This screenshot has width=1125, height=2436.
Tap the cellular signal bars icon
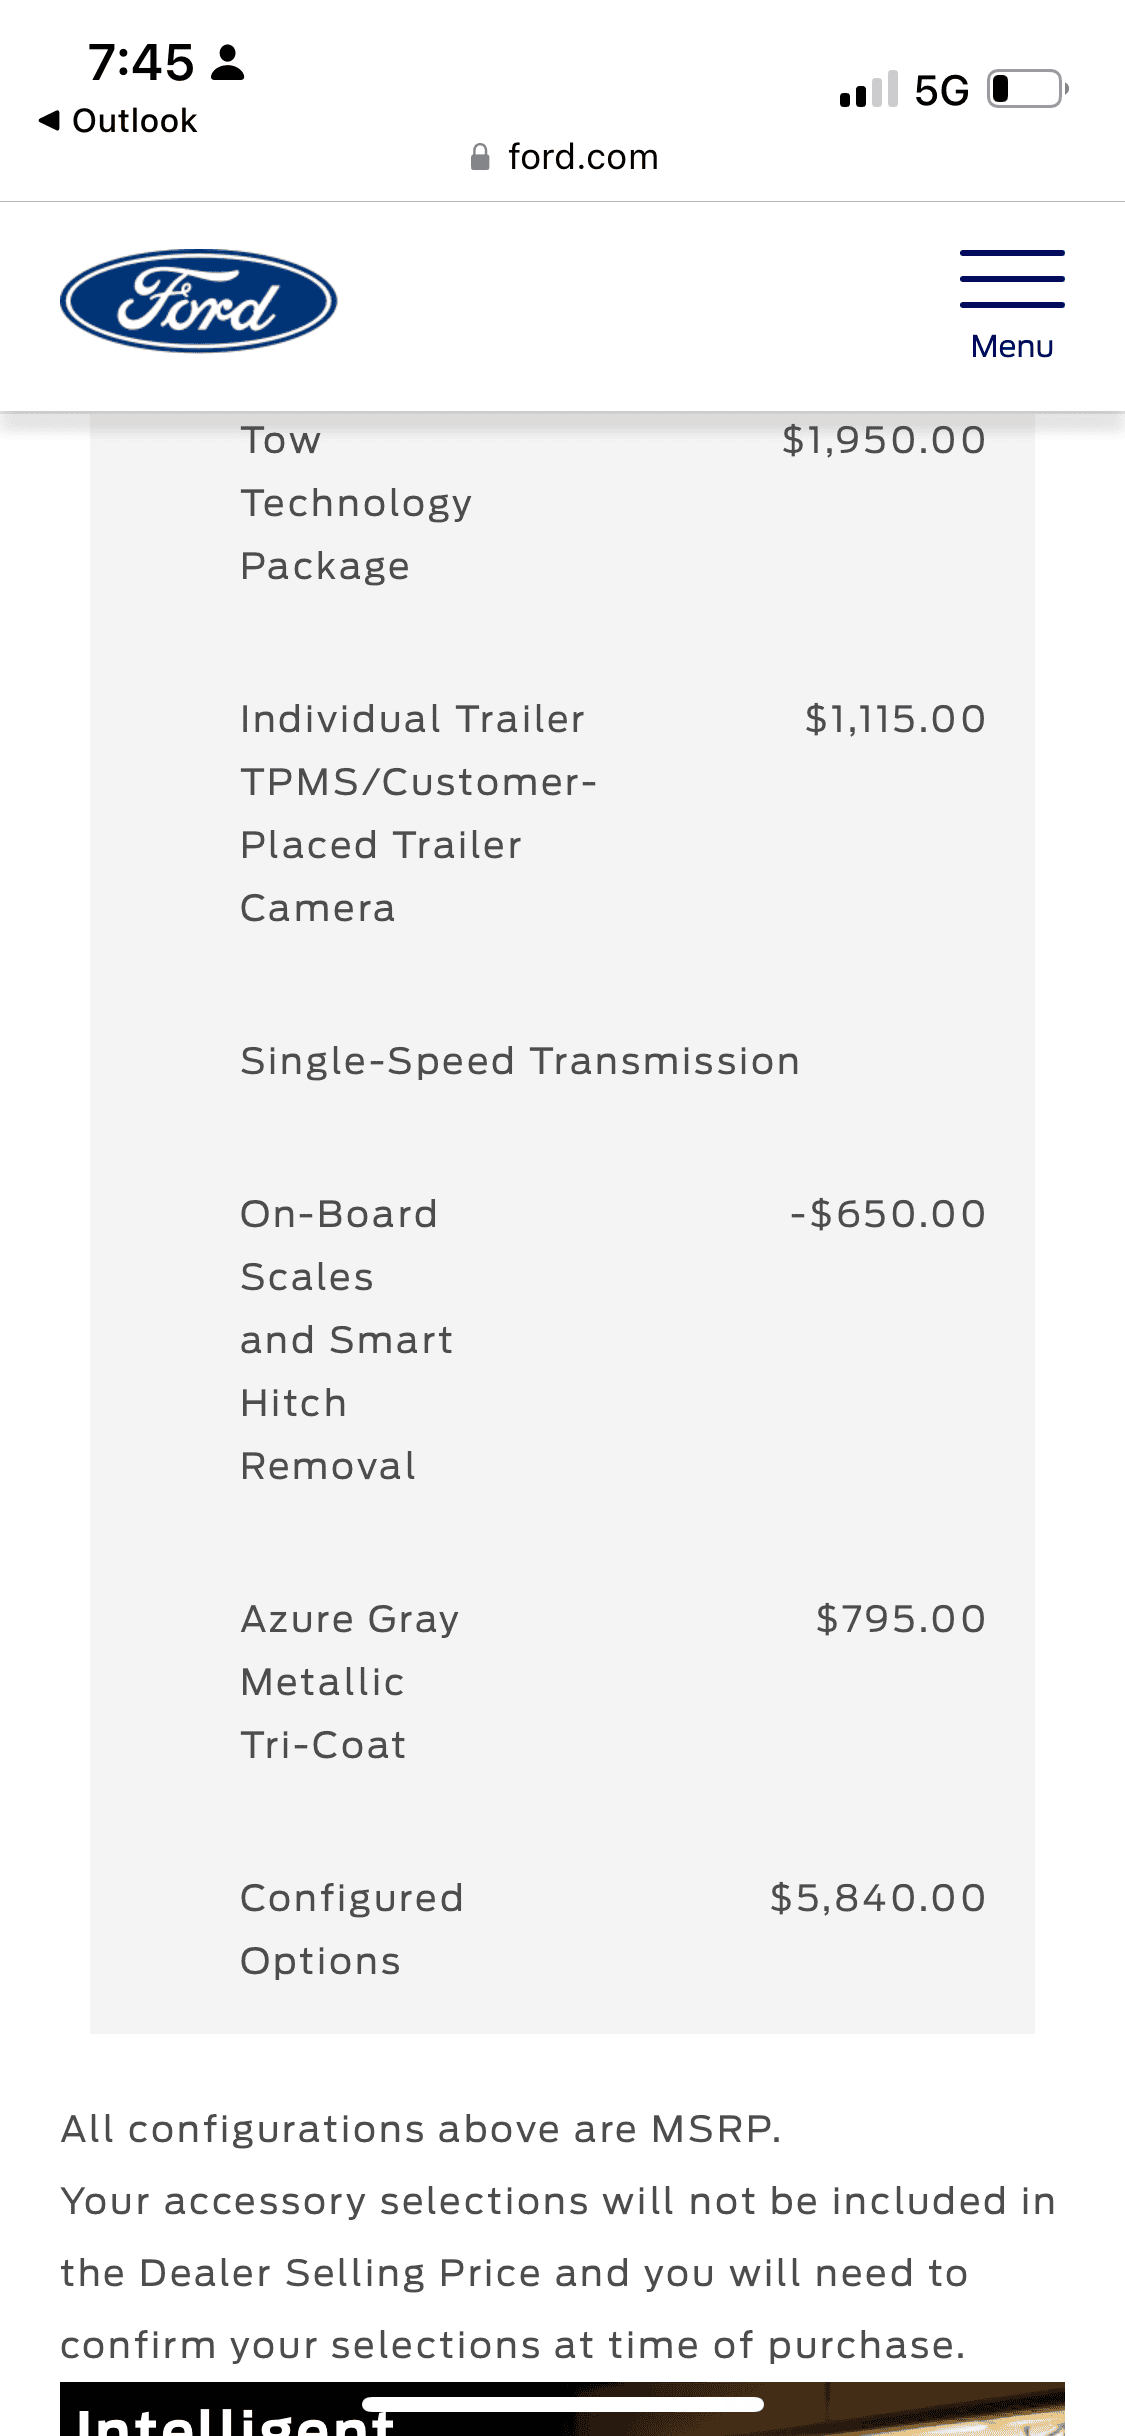pos(868,89)
